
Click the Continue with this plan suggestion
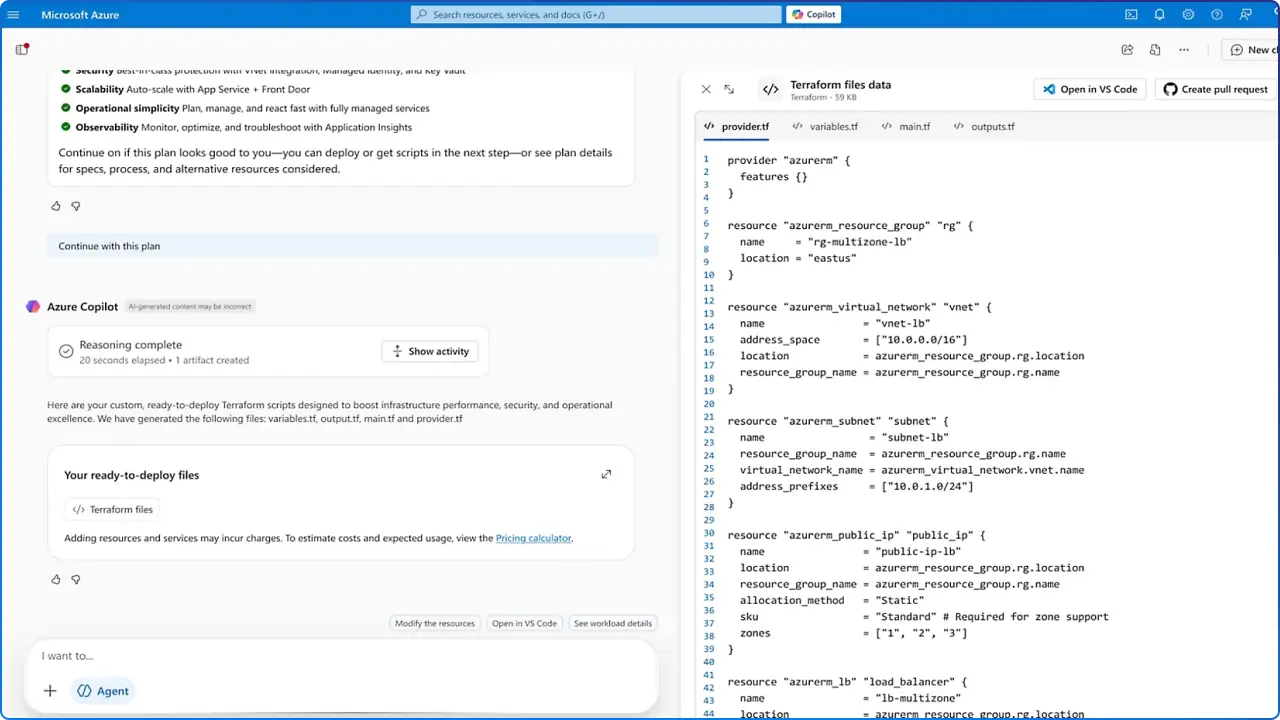[x=109, y=245]
